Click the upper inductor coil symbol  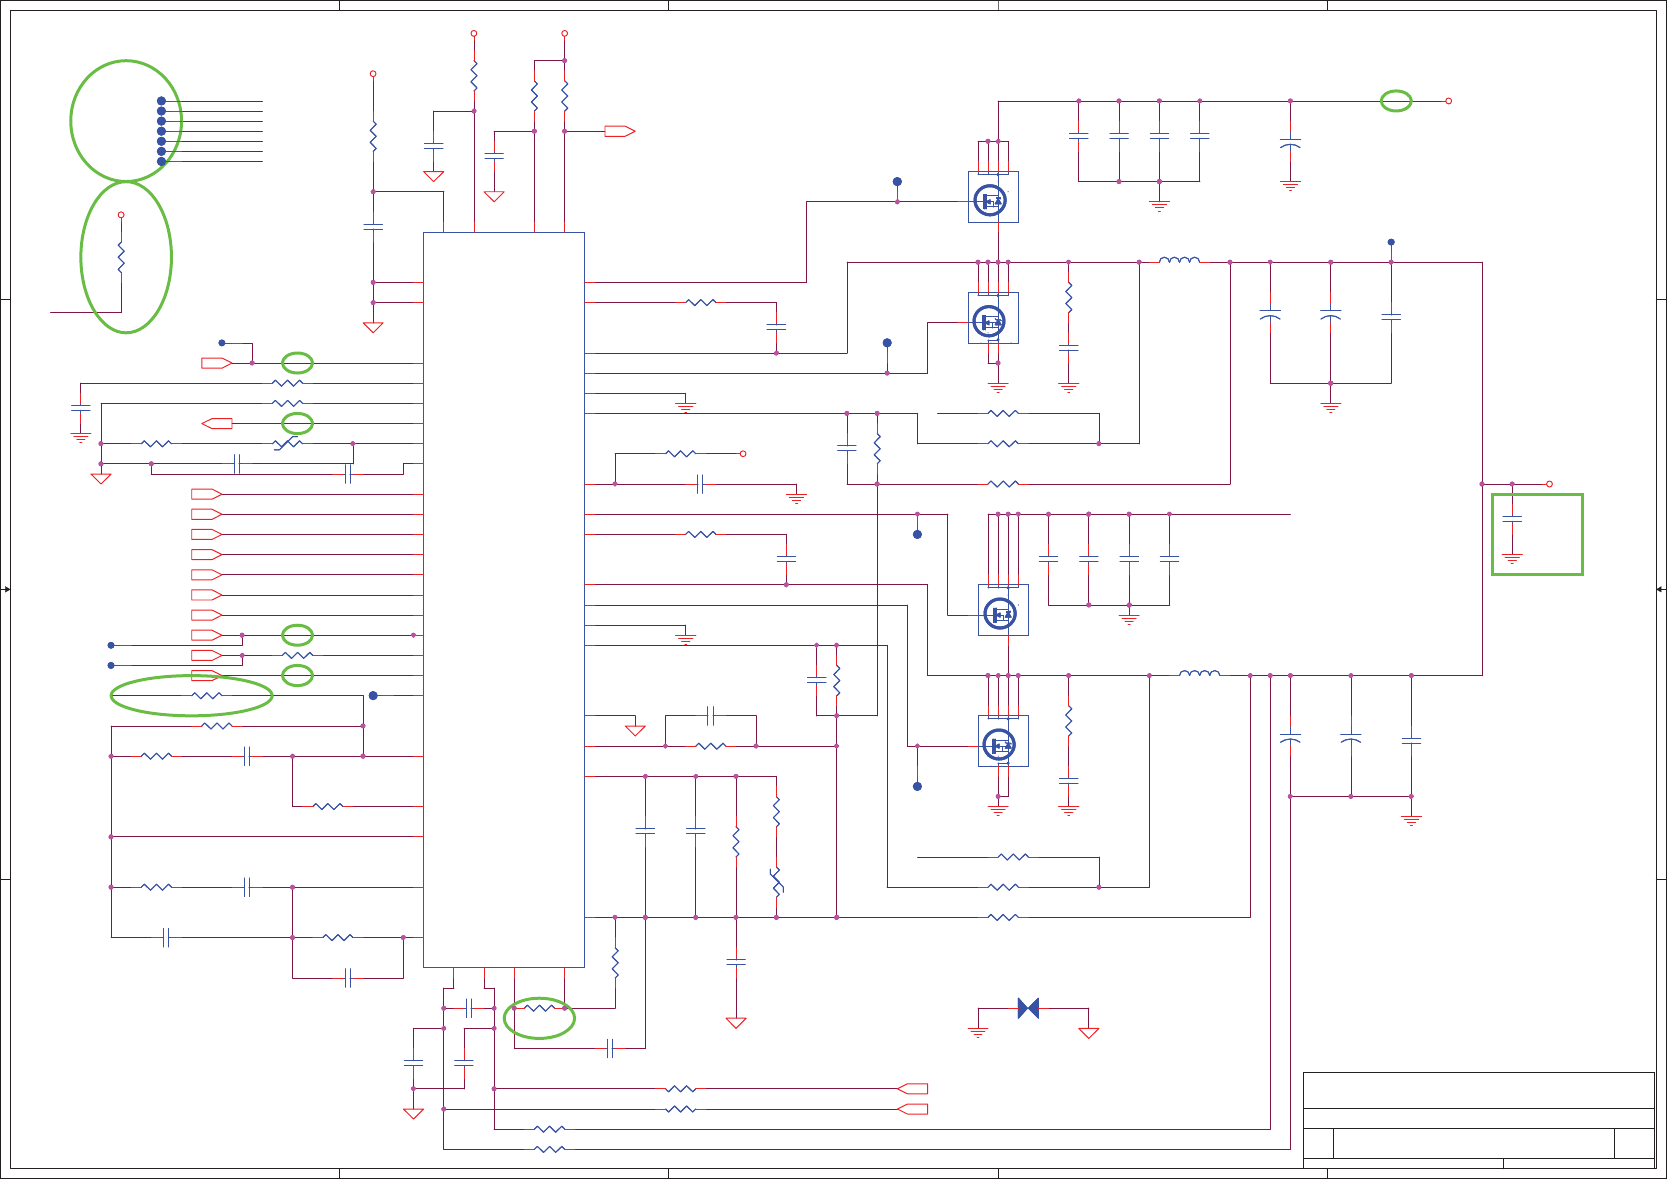tap(1180, 260)
